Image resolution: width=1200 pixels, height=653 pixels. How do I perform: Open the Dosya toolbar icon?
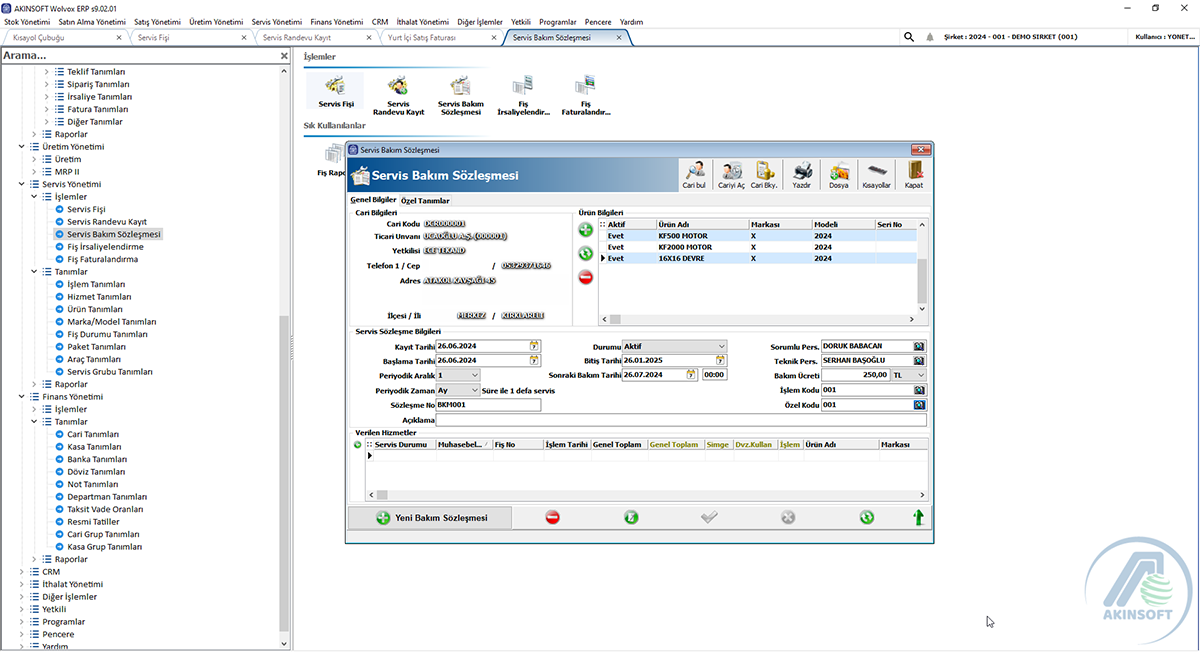(838, 174)
